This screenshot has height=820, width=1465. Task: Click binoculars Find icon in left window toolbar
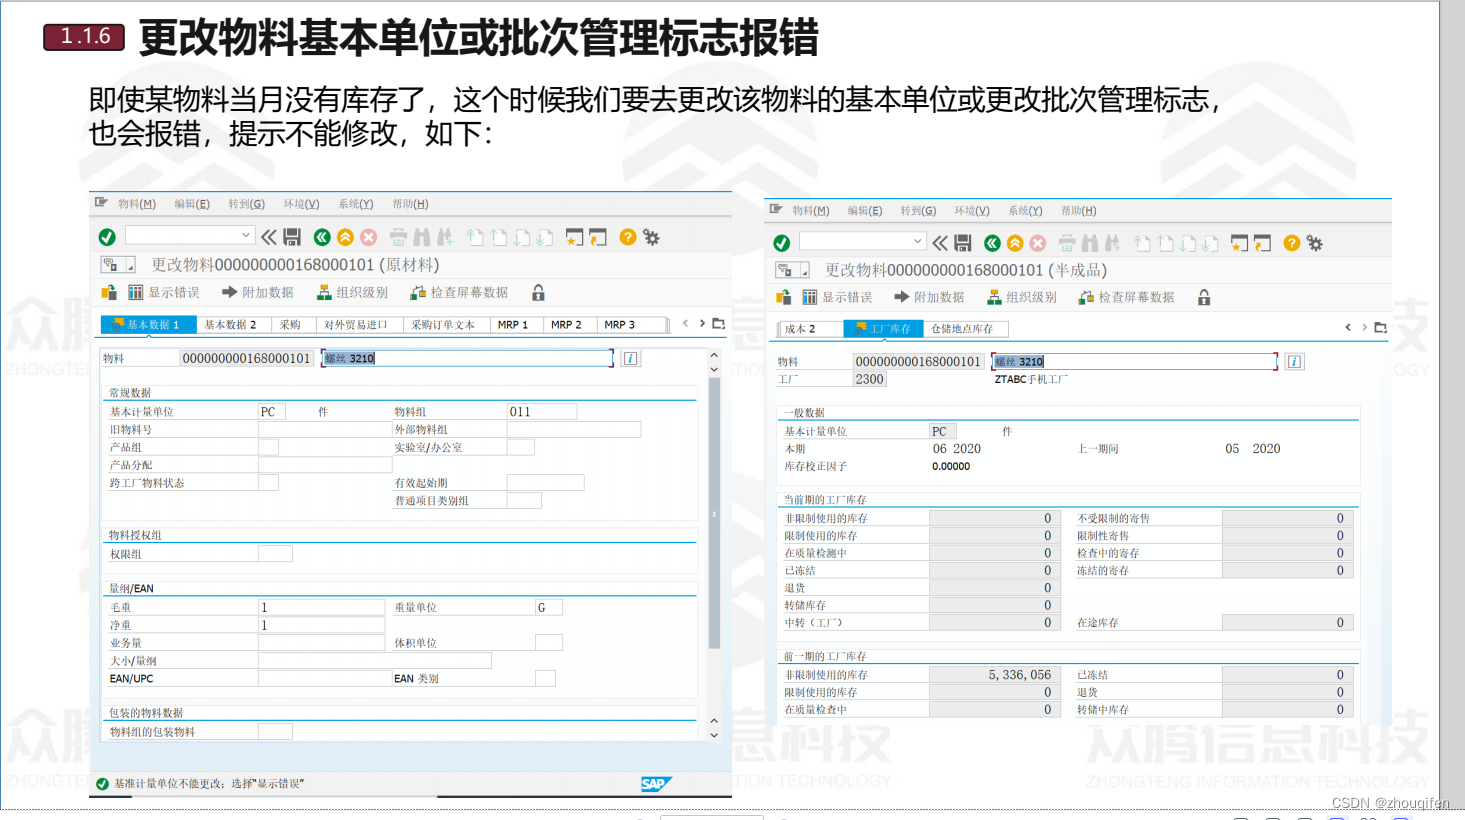click(421, 237)
